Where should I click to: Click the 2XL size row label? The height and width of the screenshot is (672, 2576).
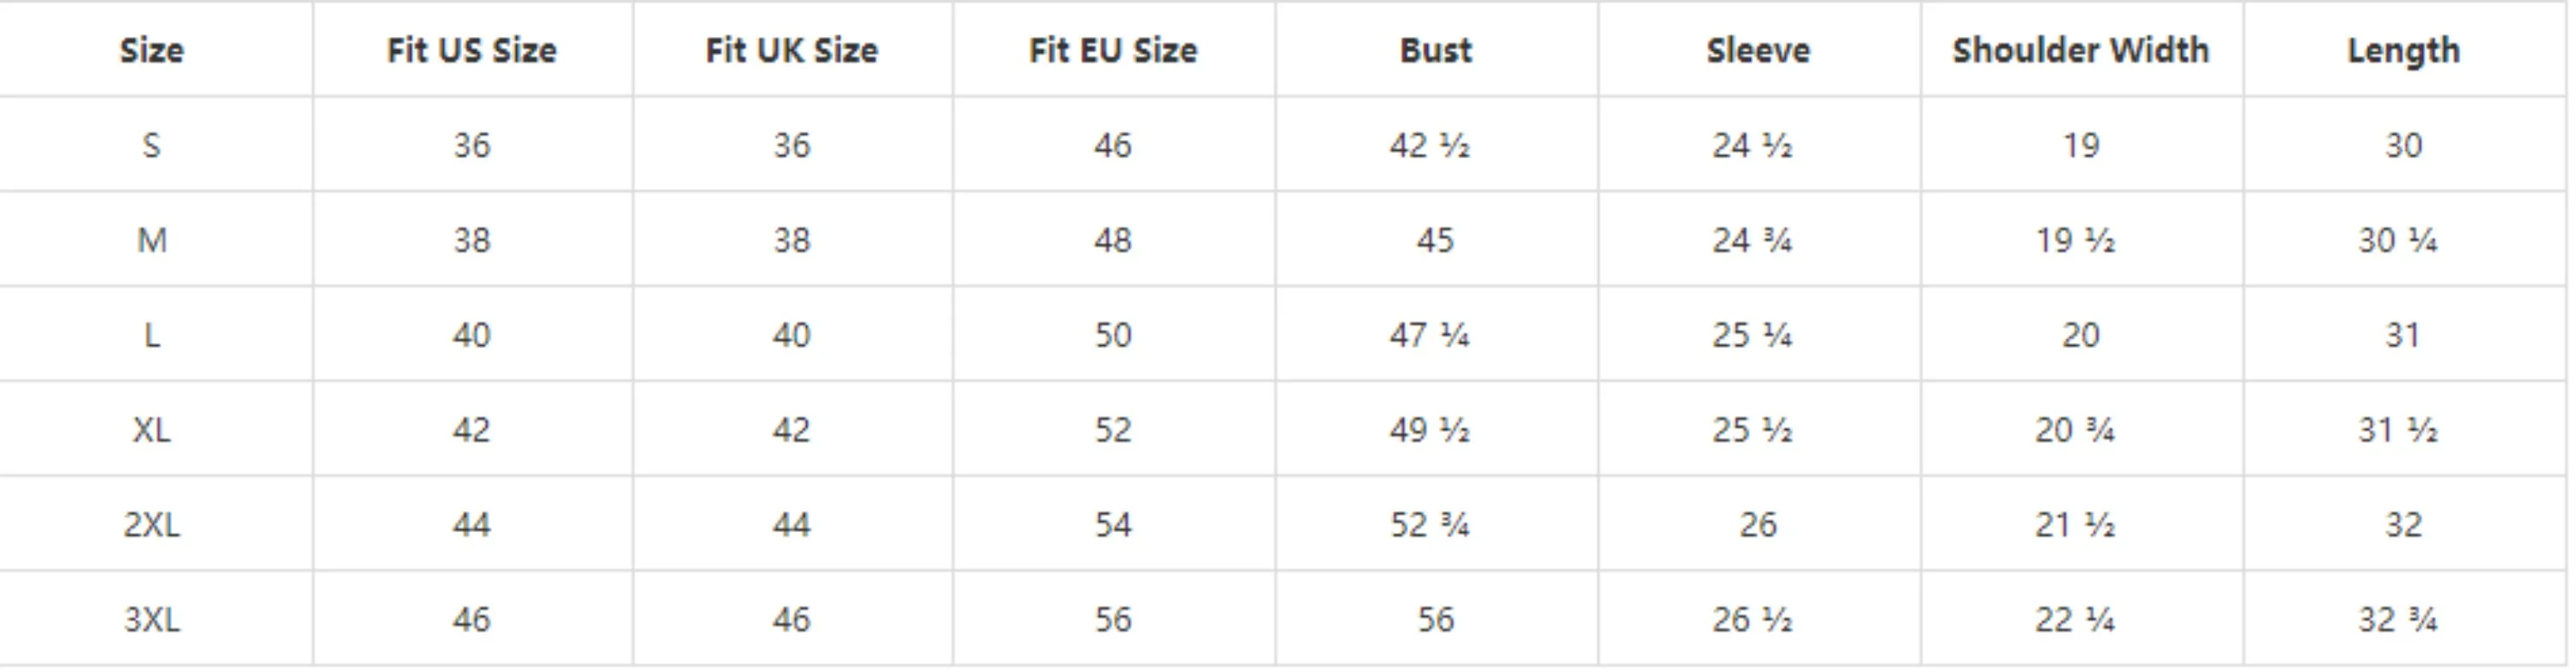tap(152, 525)
